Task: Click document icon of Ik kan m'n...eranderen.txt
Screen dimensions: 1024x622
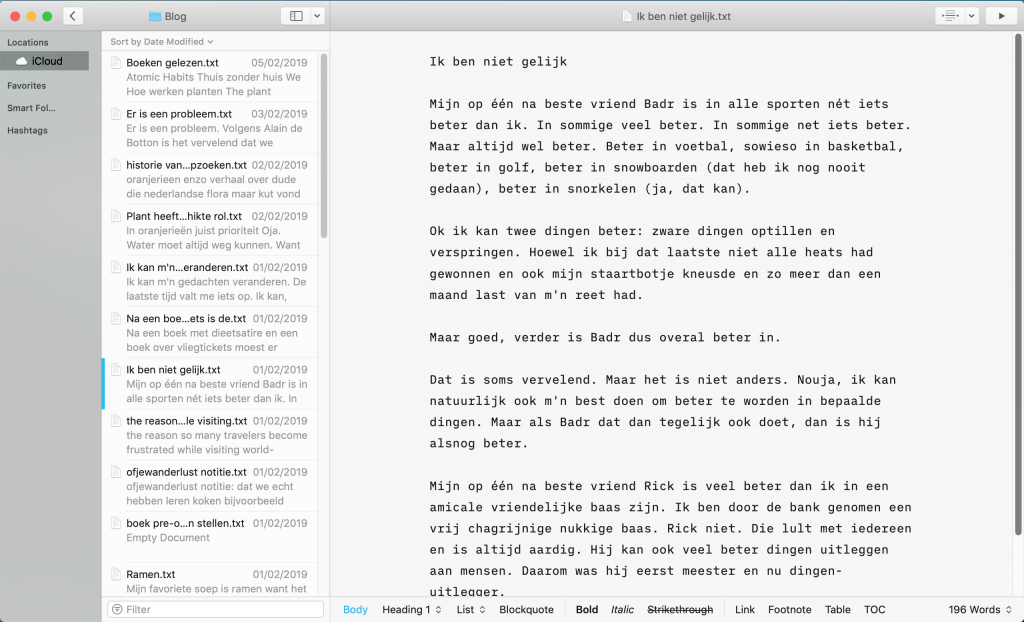Action: click(x=116, y=267)
